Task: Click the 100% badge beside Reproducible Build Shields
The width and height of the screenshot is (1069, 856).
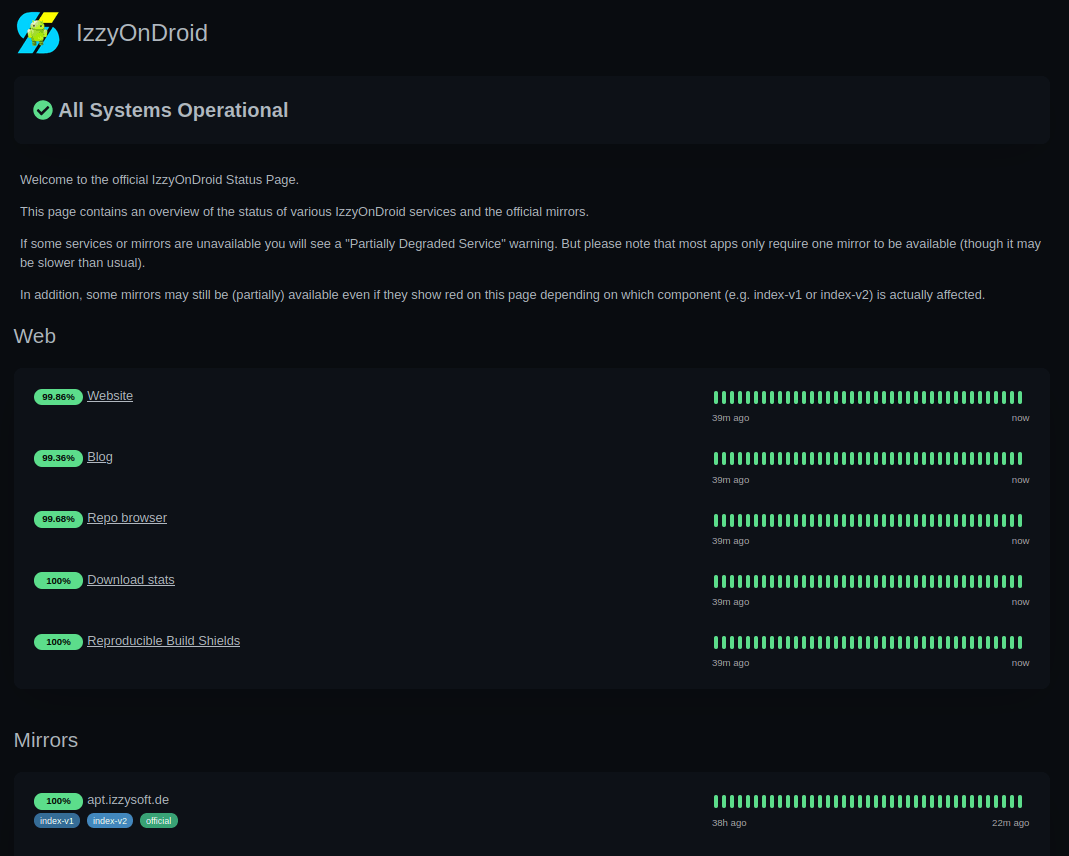Action: pos(58,641)
